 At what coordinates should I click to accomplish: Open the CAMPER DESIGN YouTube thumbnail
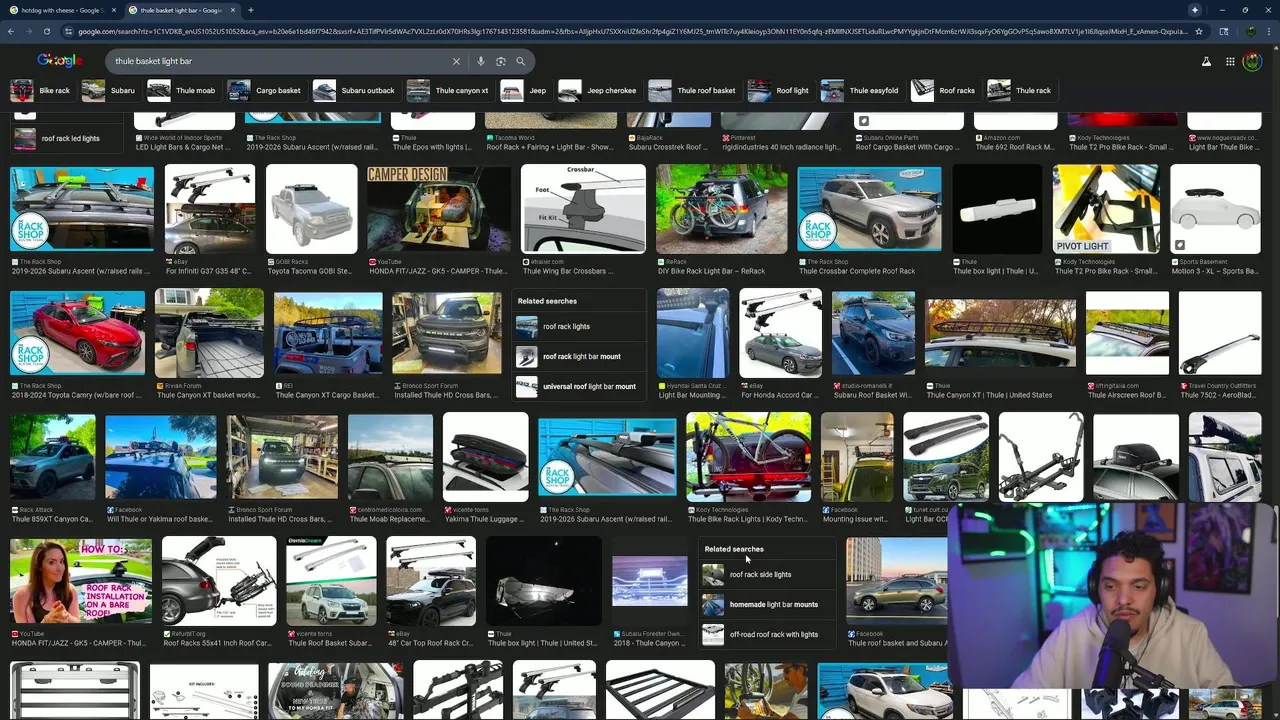tap(439, 209)
